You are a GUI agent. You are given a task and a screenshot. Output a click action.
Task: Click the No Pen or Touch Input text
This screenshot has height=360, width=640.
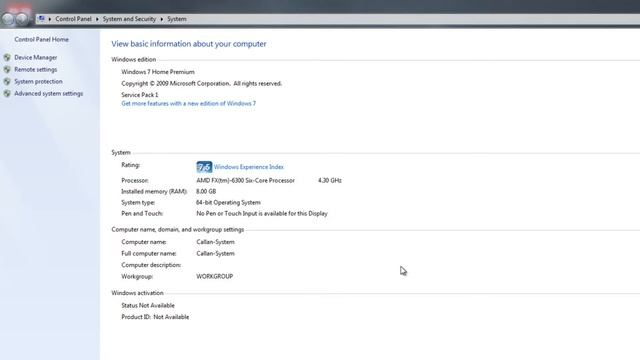(x=262, y=213)
